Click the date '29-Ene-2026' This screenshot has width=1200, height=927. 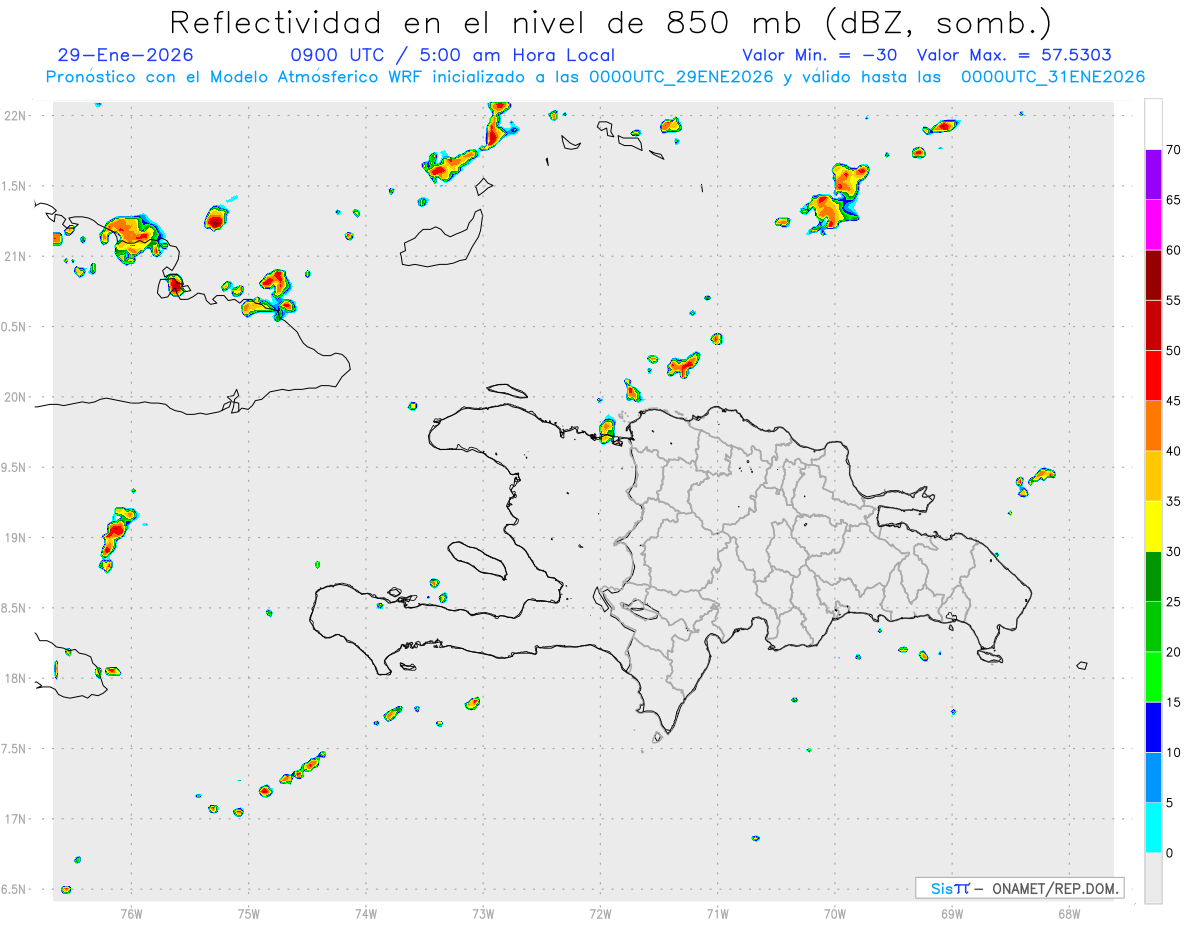tap(126, 55)
